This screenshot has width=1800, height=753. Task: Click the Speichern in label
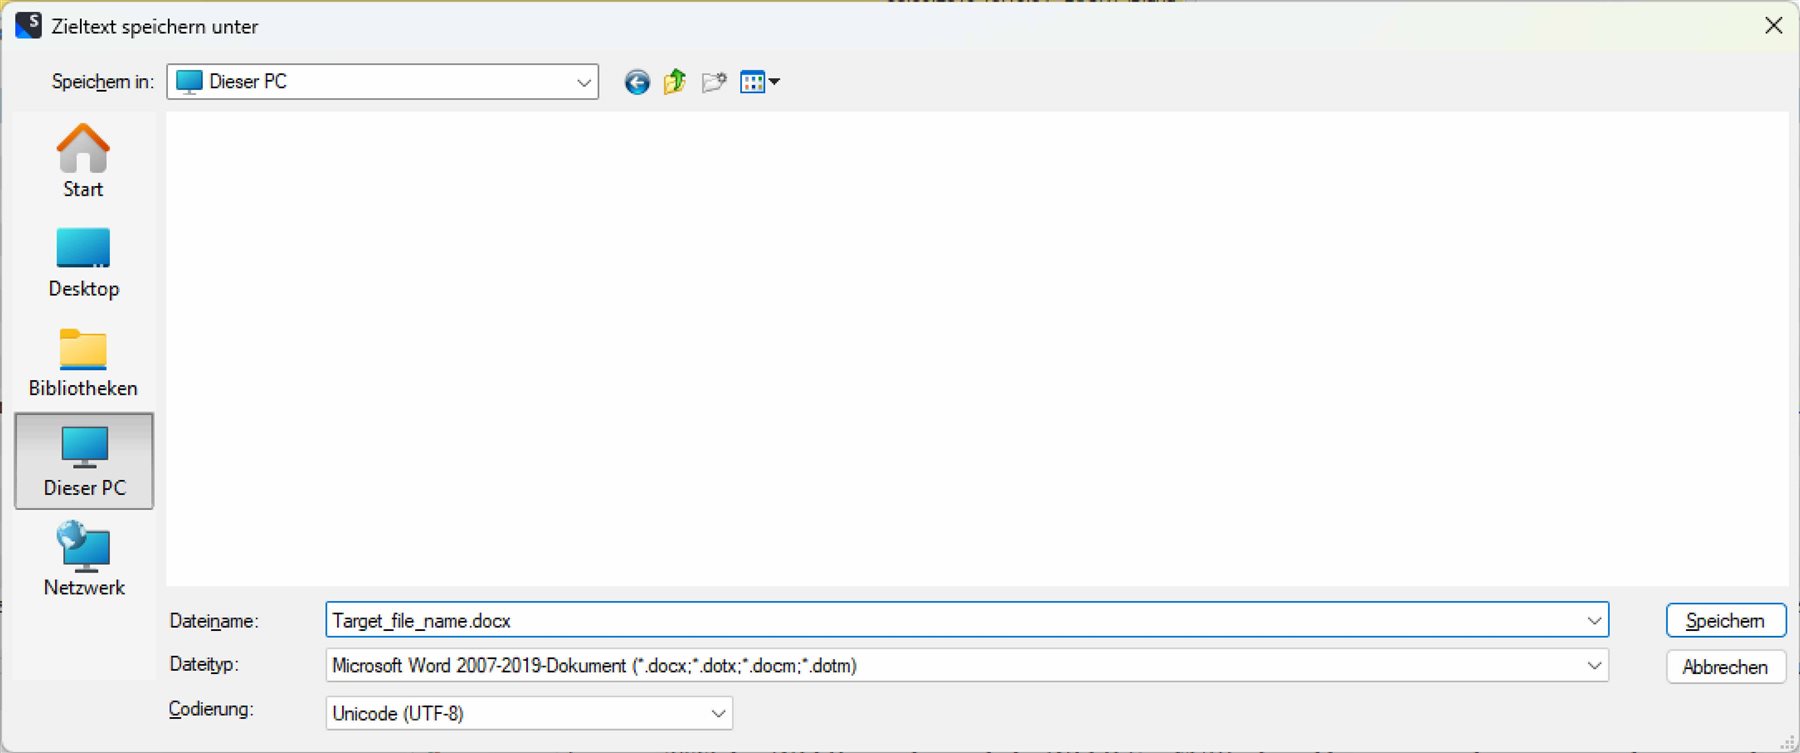pos(103,82)
